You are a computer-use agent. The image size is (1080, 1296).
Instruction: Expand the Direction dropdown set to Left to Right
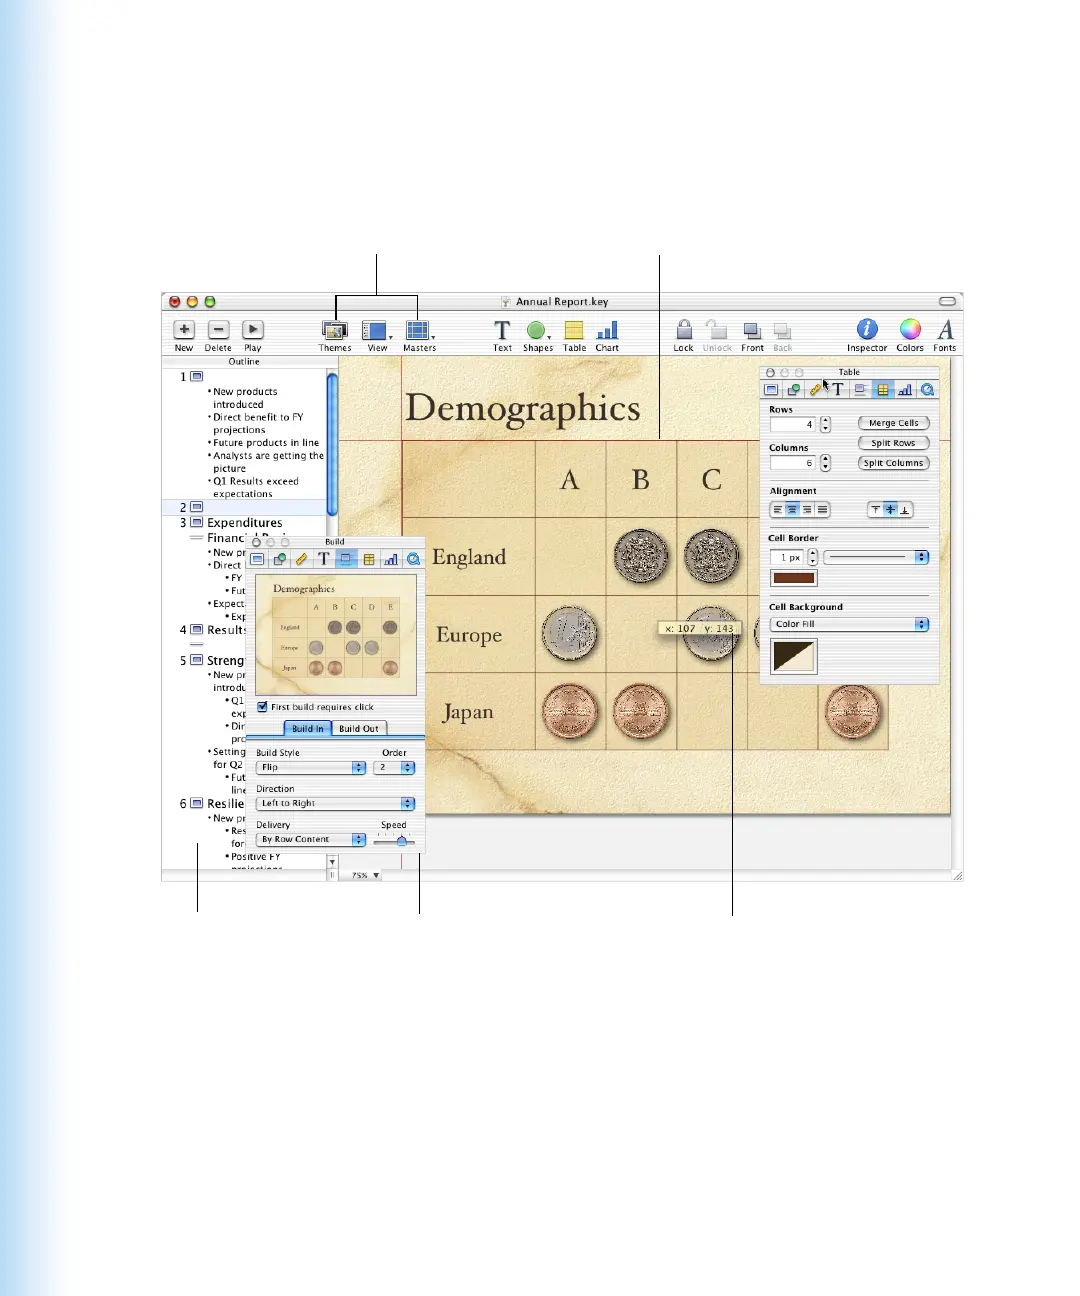point(335,804)
